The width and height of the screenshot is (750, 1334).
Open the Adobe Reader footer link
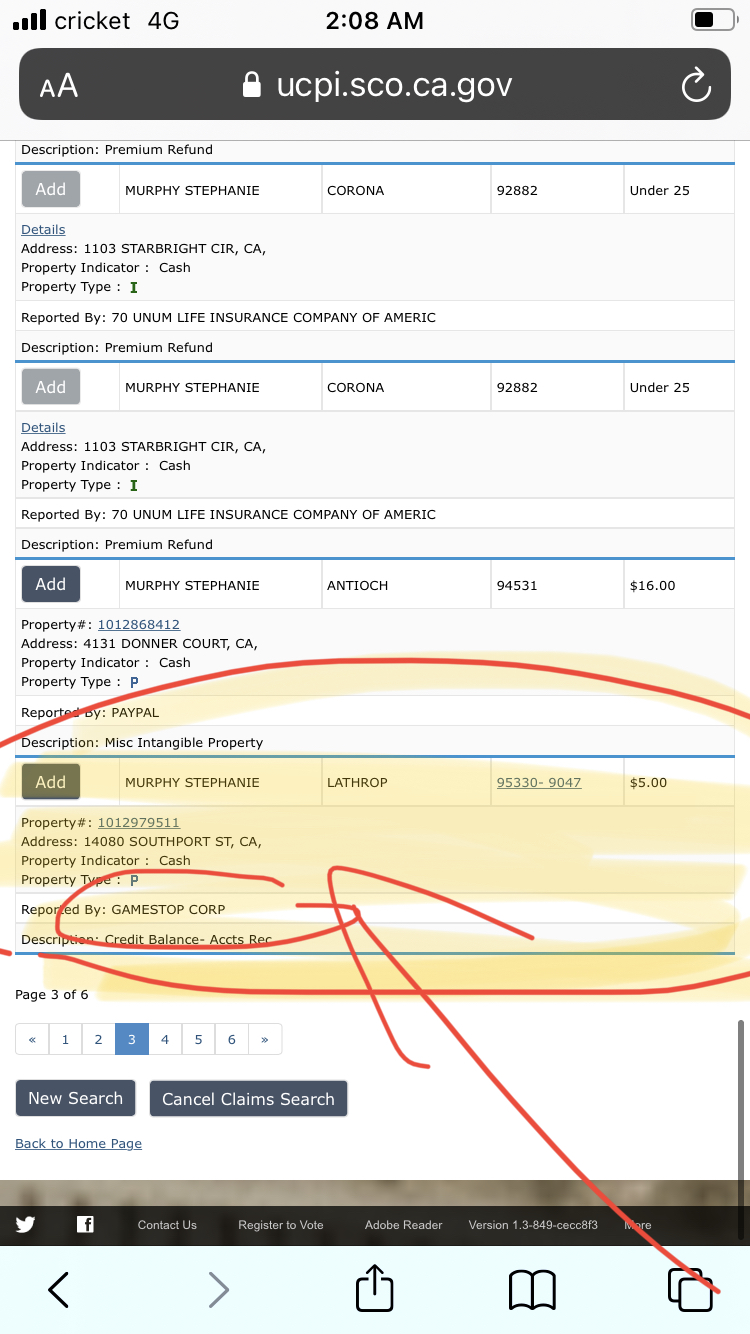(x=403, y=1225)
